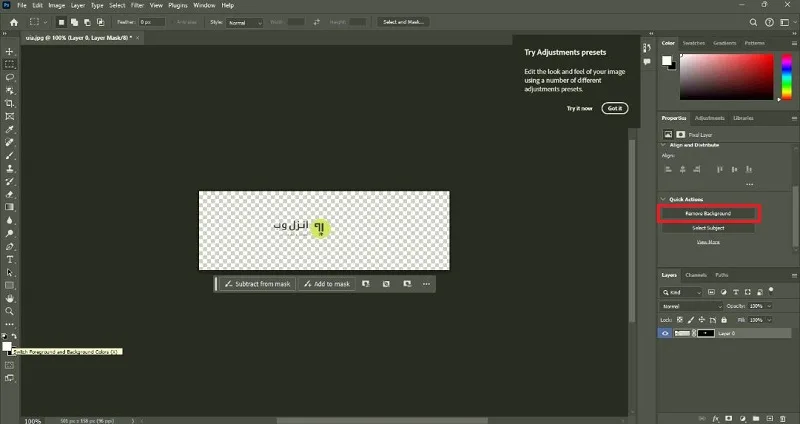Open the Style dropdown set to Normal
This screenshot has height=424, width=800.
click(245, 22)
